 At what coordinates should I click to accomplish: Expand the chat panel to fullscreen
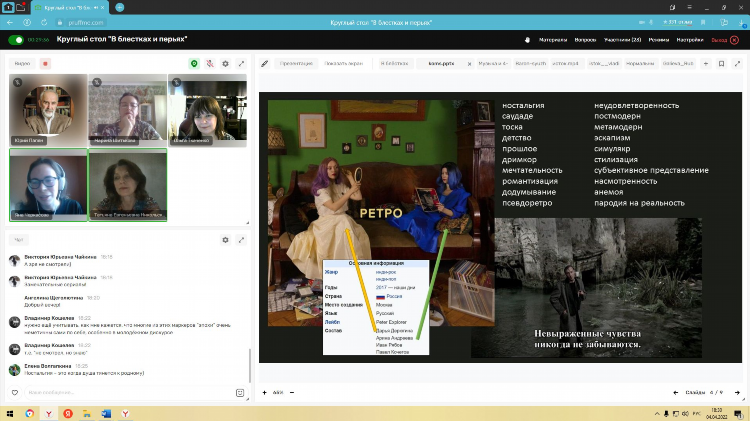tap(241, 240)
